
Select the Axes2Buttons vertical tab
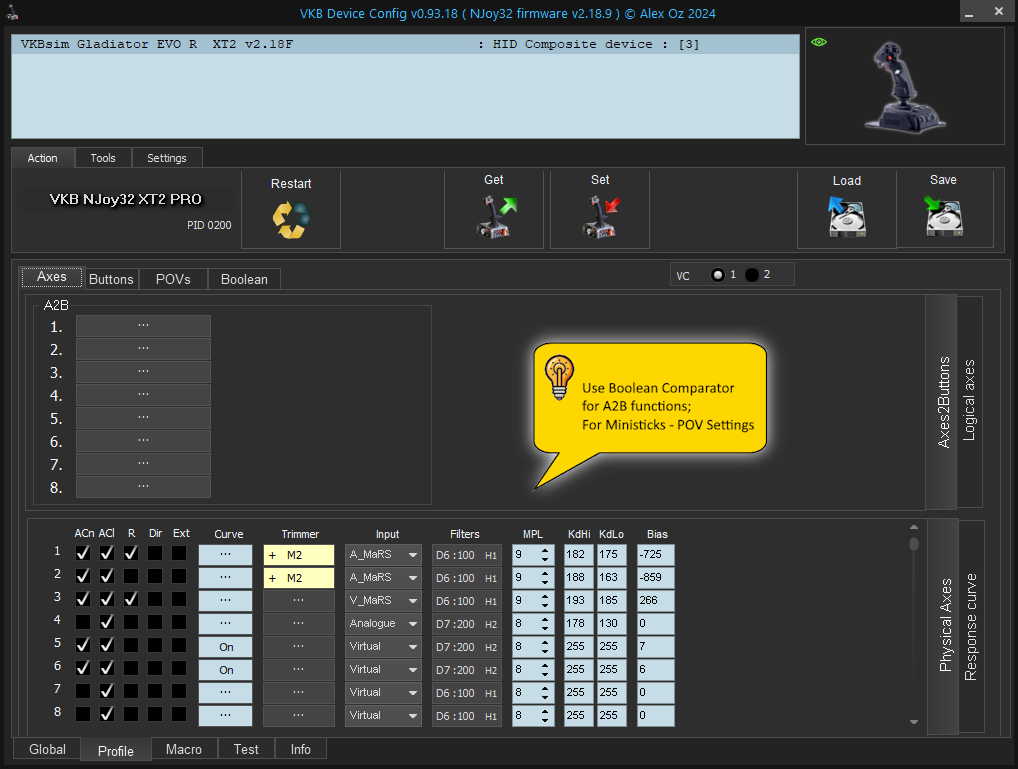[x=943, y=401]
